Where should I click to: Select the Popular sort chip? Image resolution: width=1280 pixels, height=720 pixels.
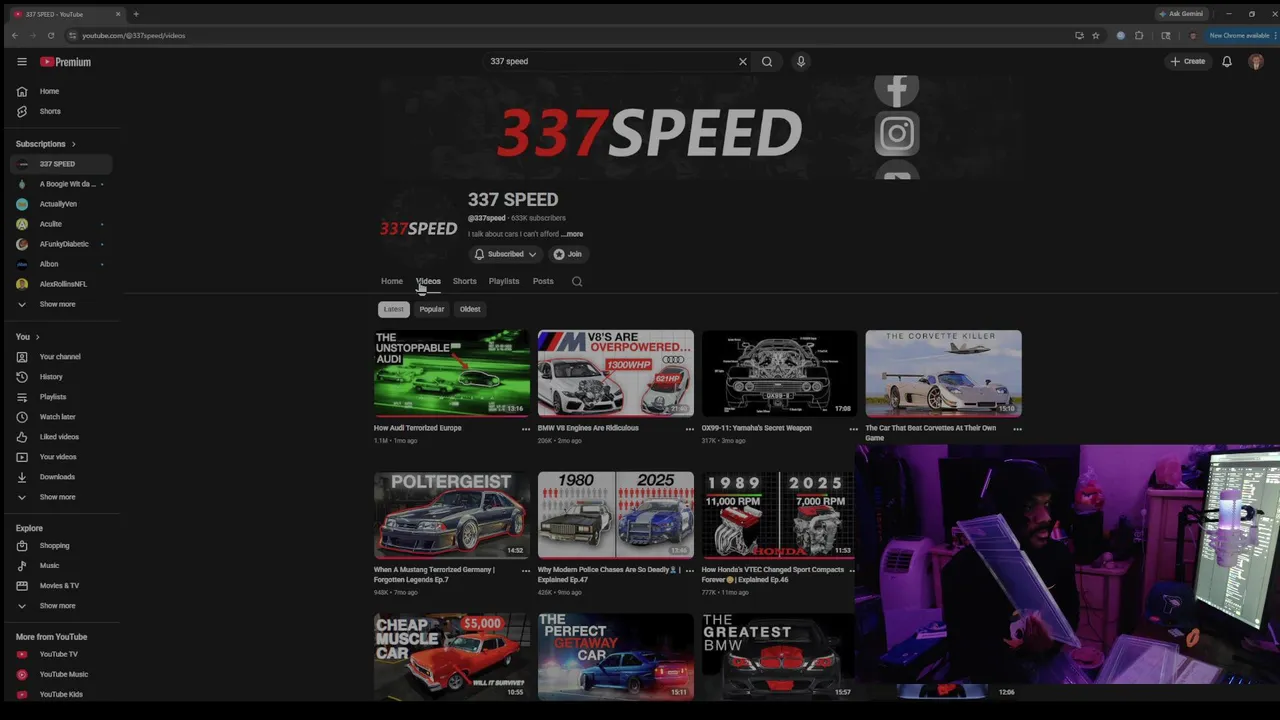pyautogui.click(x=432, y=309)
